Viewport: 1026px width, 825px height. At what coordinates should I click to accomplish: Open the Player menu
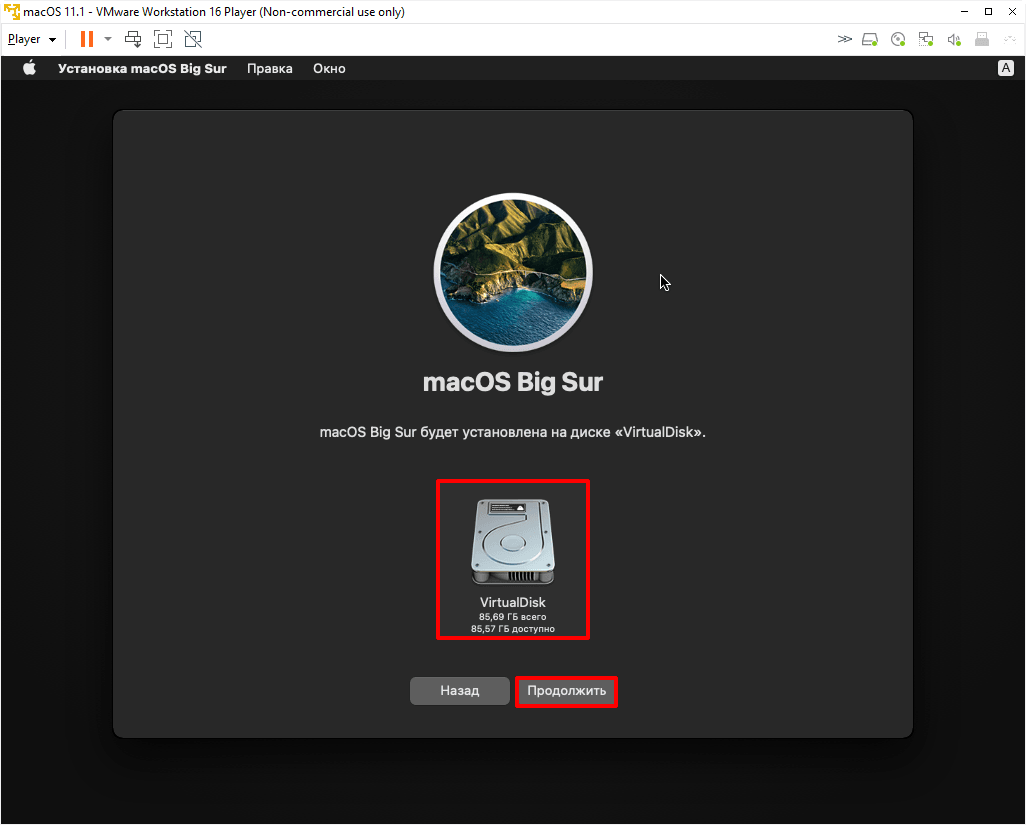(31, 39)
